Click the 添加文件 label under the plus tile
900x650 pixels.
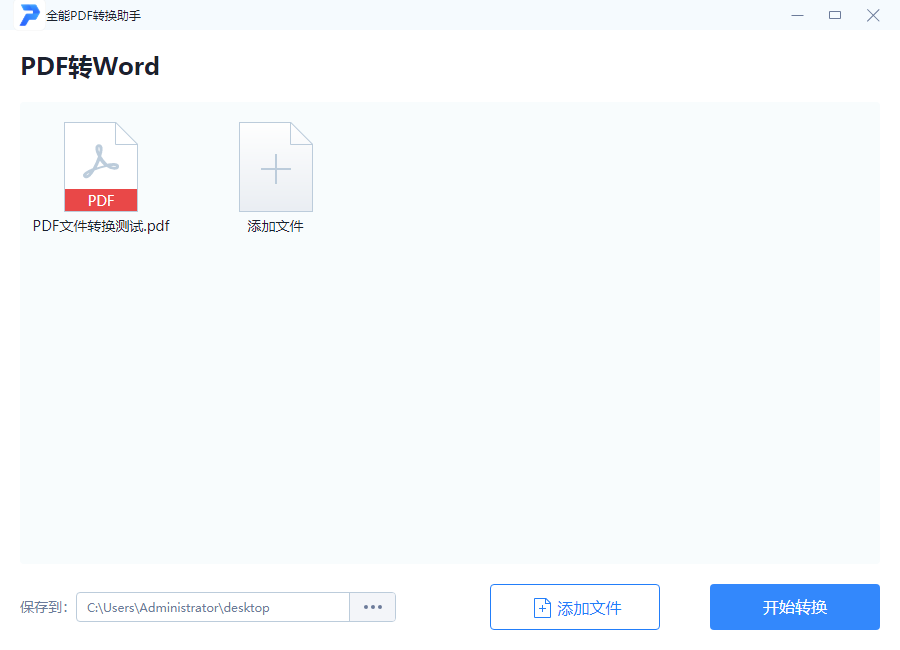pyautogui.click(x=275, y=226)
